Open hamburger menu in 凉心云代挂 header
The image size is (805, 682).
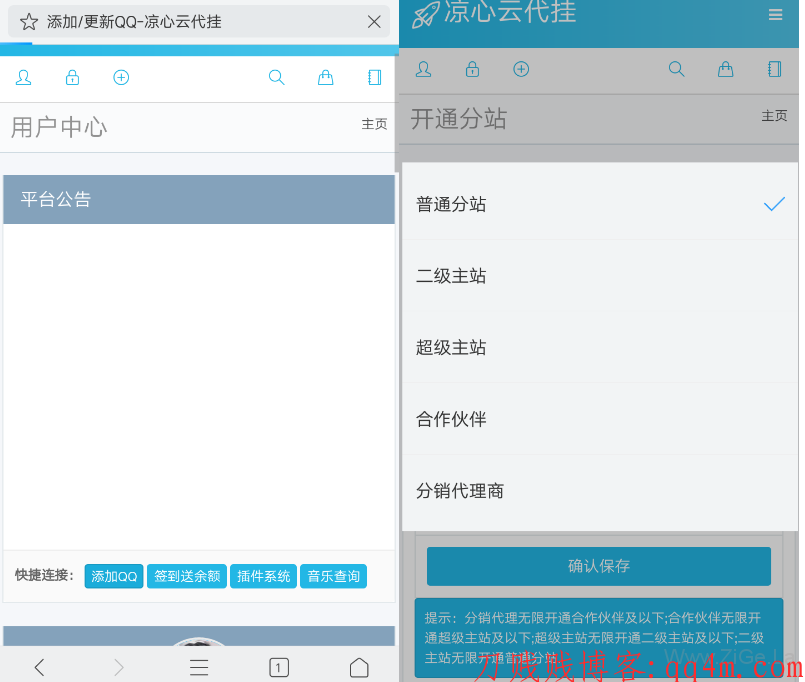(775, 14)
